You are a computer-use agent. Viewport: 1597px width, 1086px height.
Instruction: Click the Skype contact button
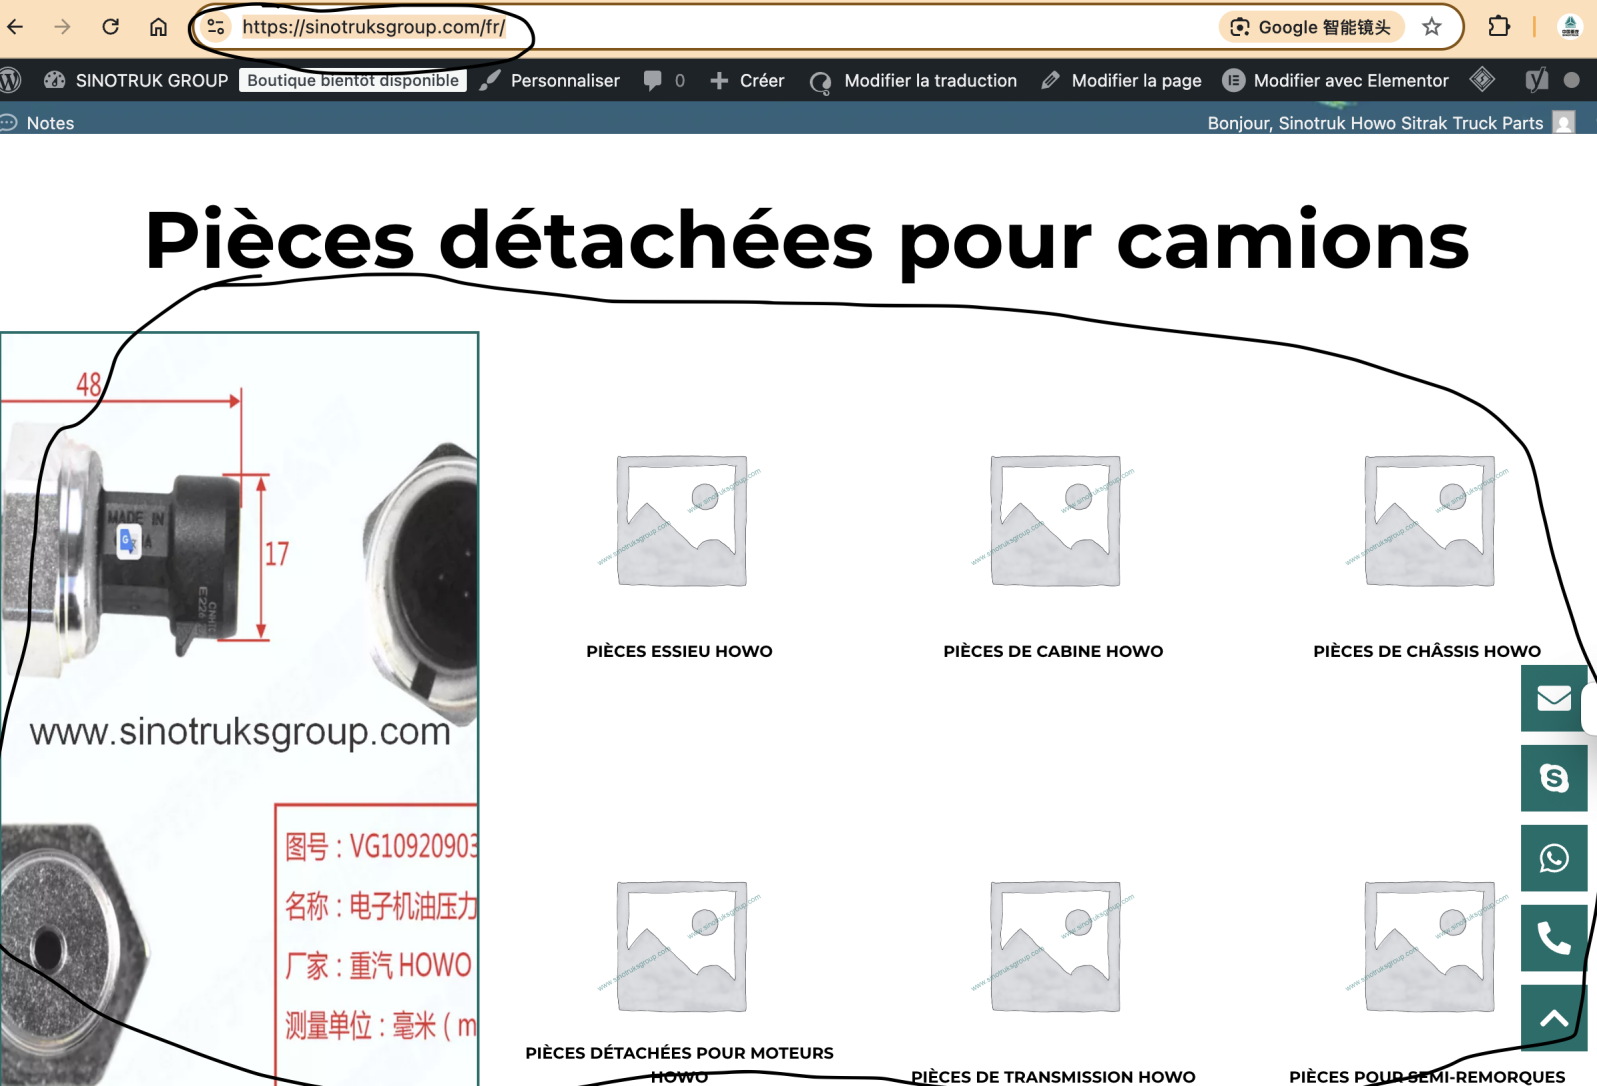[1554, 778]
